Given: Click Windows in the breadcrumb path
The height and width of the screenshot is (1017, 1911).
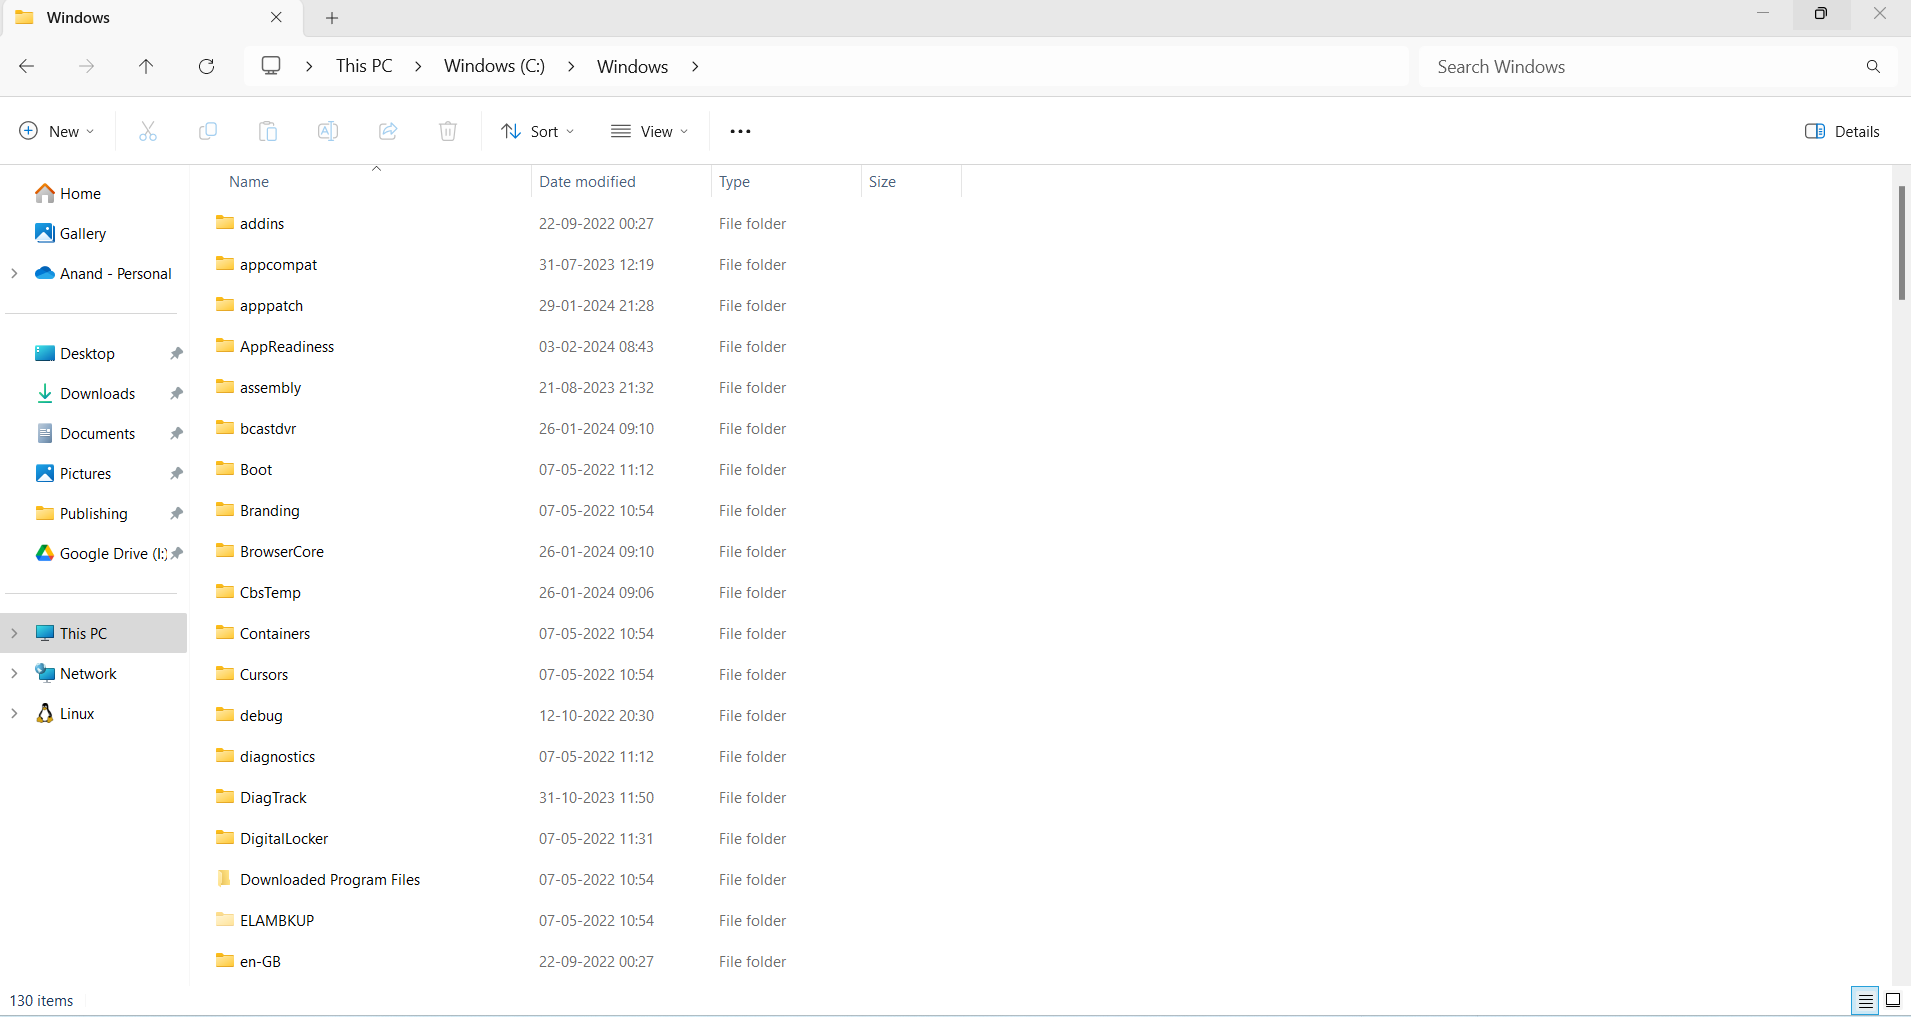Looking at the screenshot, I should coord(632,66).
